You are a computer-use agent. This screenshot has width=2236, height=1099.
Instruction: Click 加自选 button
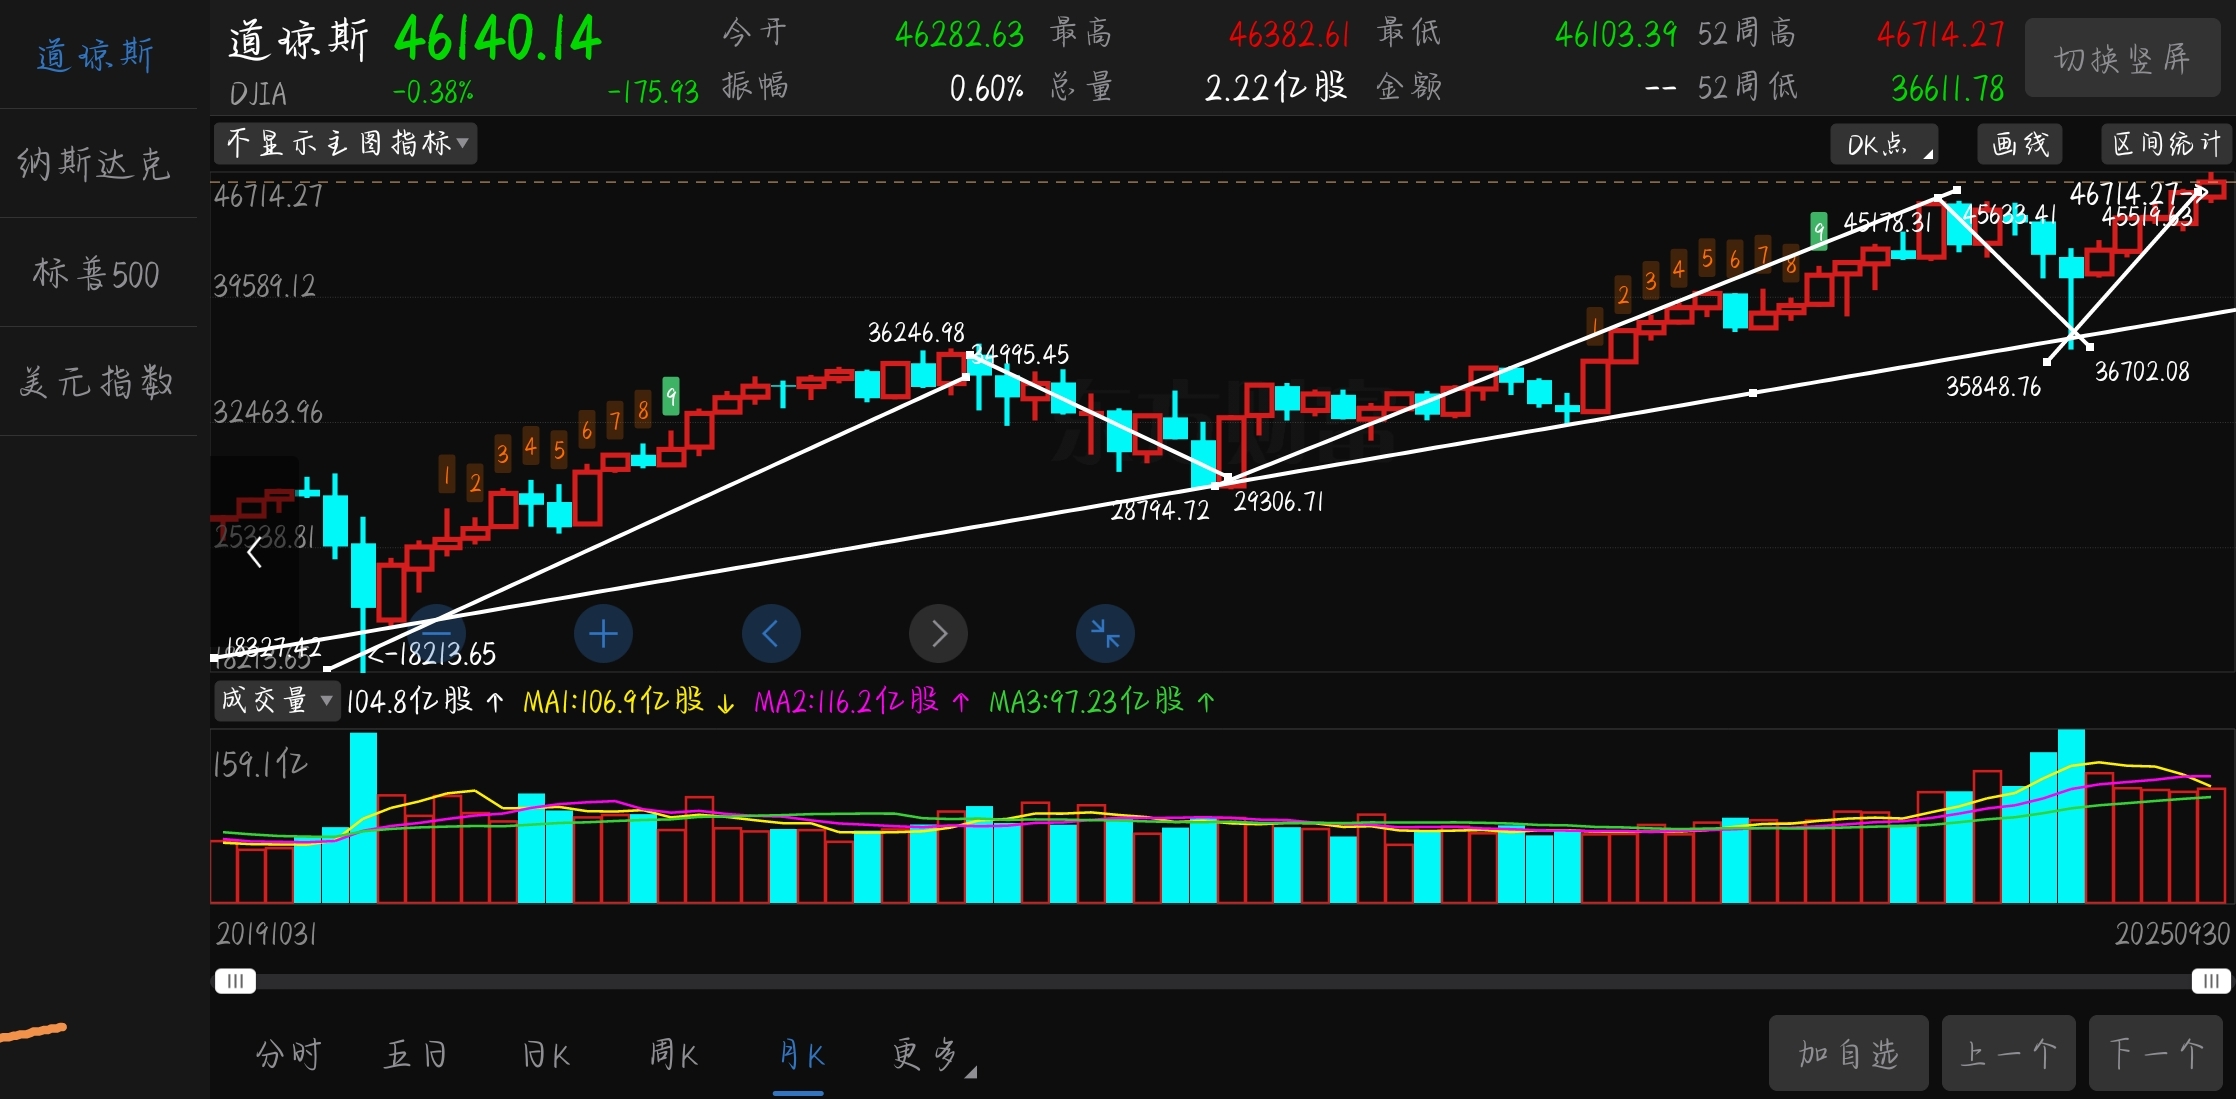(1847, 1054)
